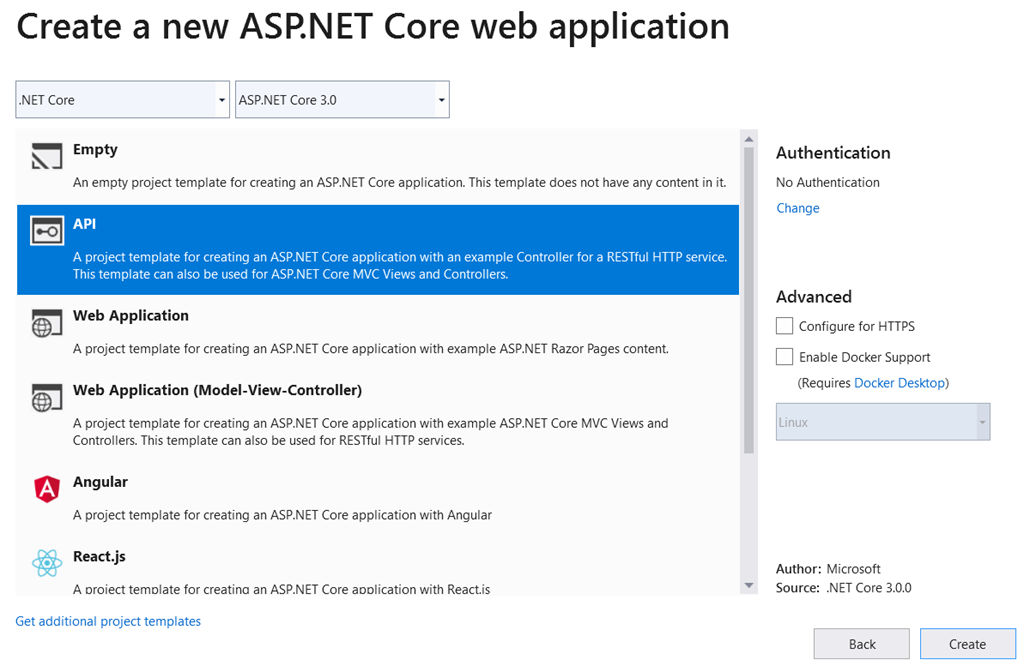This screenshot has width=1024, height=666.
Task: Click the React.js atom icon
Action: pyautogui.click(x=47, y=564)
